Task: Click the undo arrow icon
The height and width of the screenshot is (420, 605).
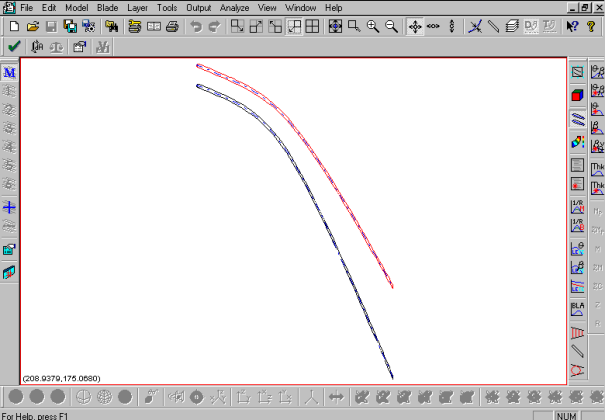Action: coord(196,26)
